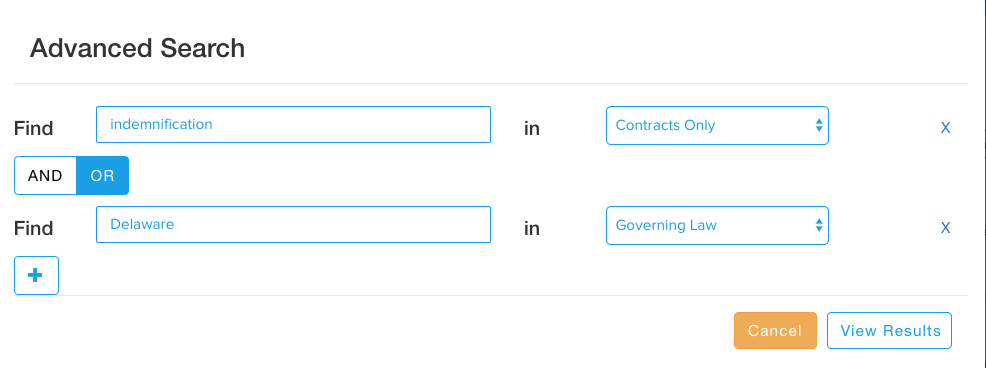Click the up-down arrows on Contracts Only selector
Screen dimensions: 986x368
pos(819,125)
